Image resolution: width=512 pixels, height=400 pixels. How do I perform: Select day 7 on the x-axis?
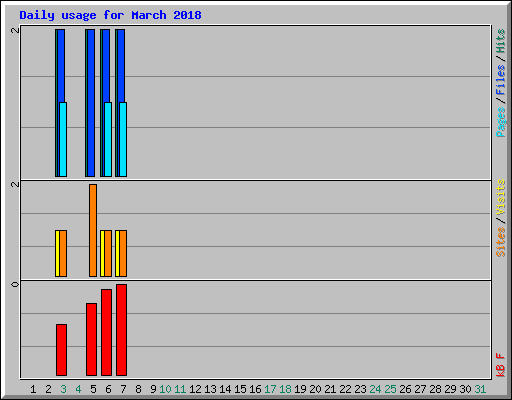click(x=123, y=389)
